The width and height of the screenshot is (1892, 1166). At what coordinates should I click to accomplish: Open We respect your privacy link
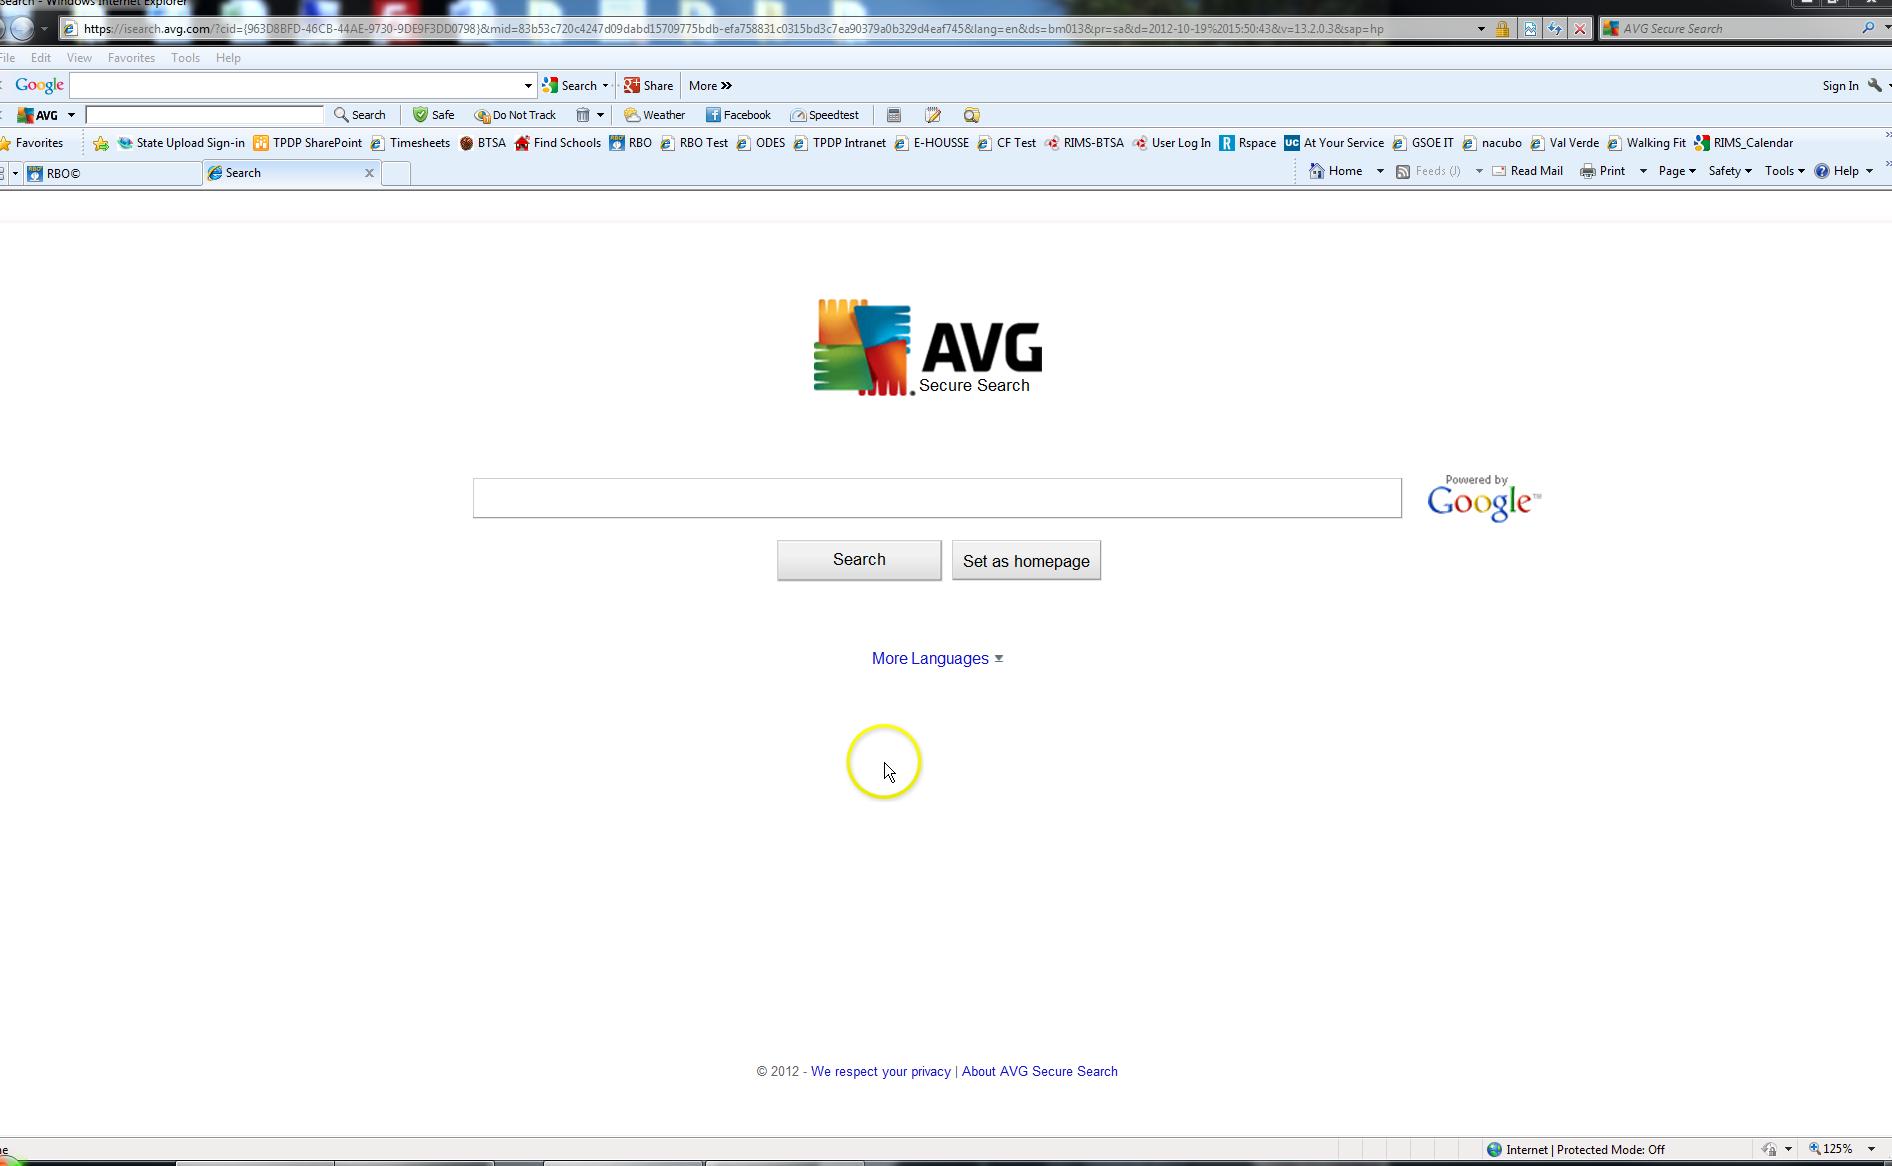coord(881,1072)
